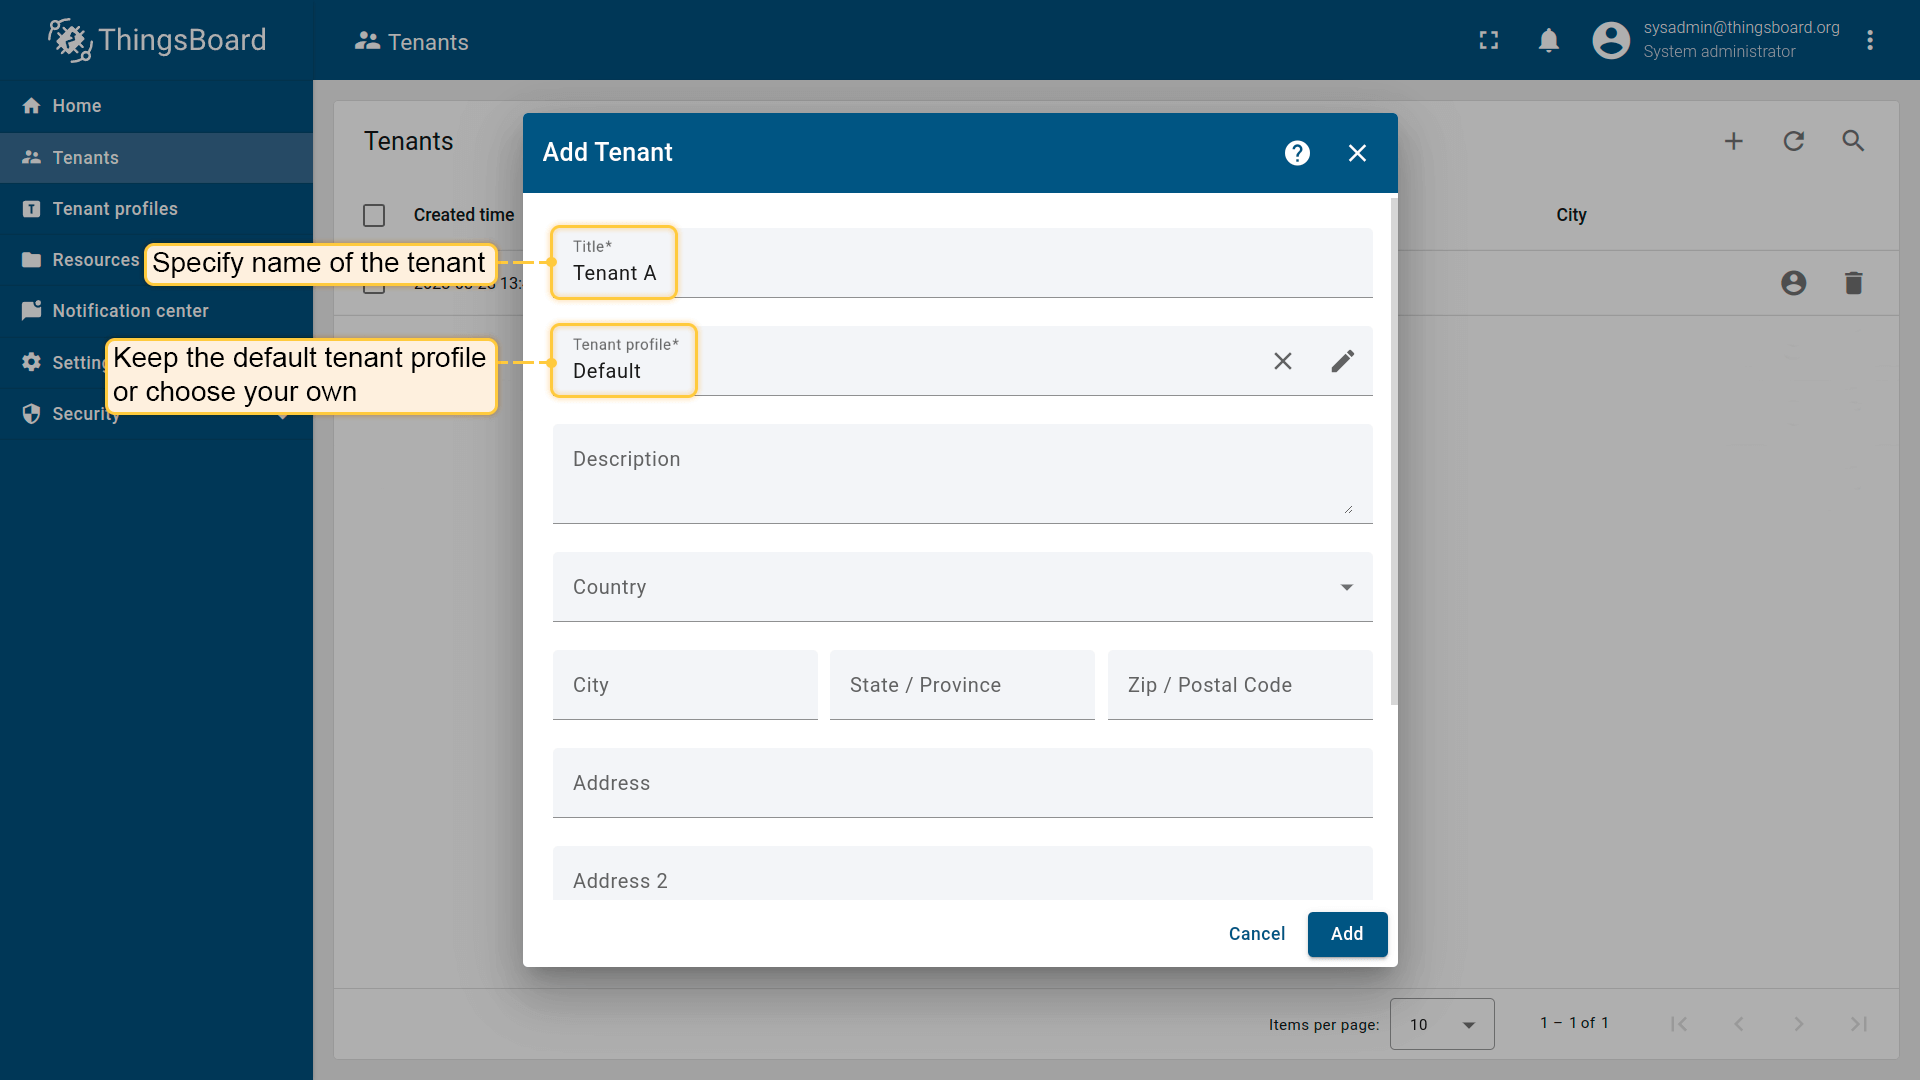Click the dialog's vertical scrollbar
The width and height of the screenshot is (1920, 1080).
coord(1393,450)
